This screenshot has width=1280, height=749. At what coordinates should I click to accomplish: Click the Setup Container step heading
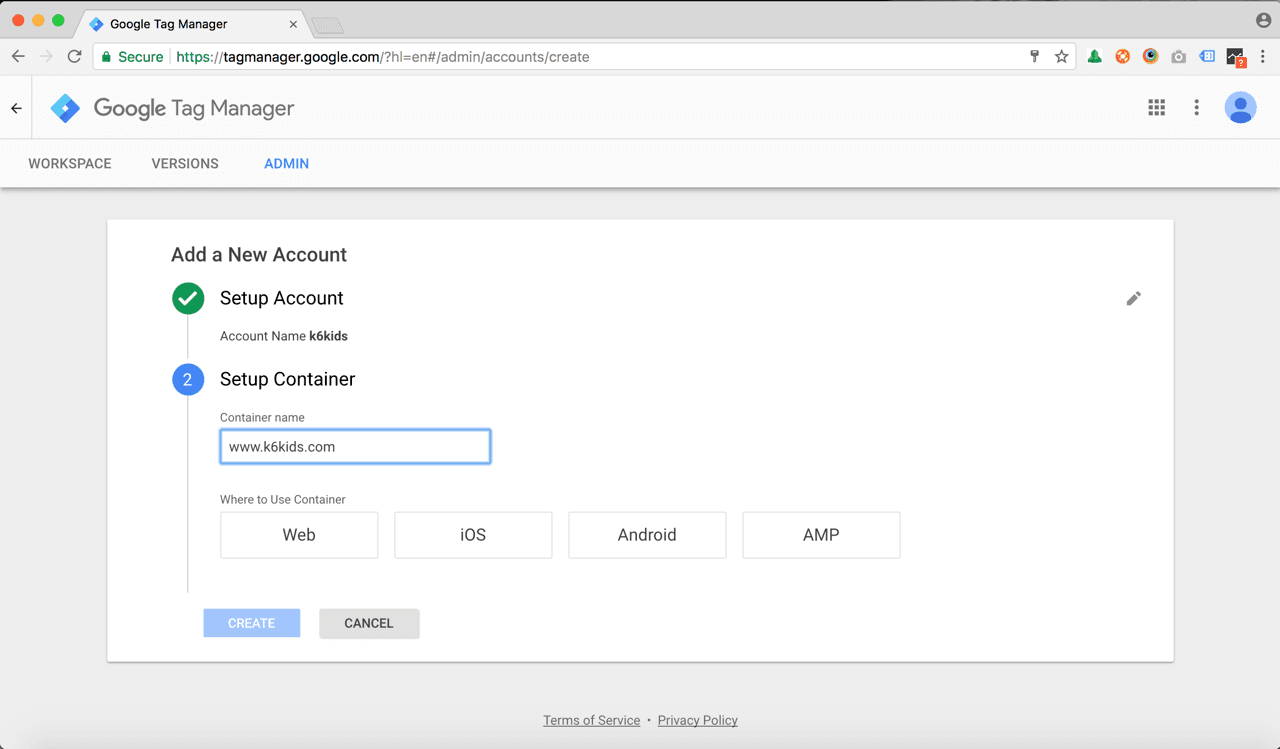287,379
